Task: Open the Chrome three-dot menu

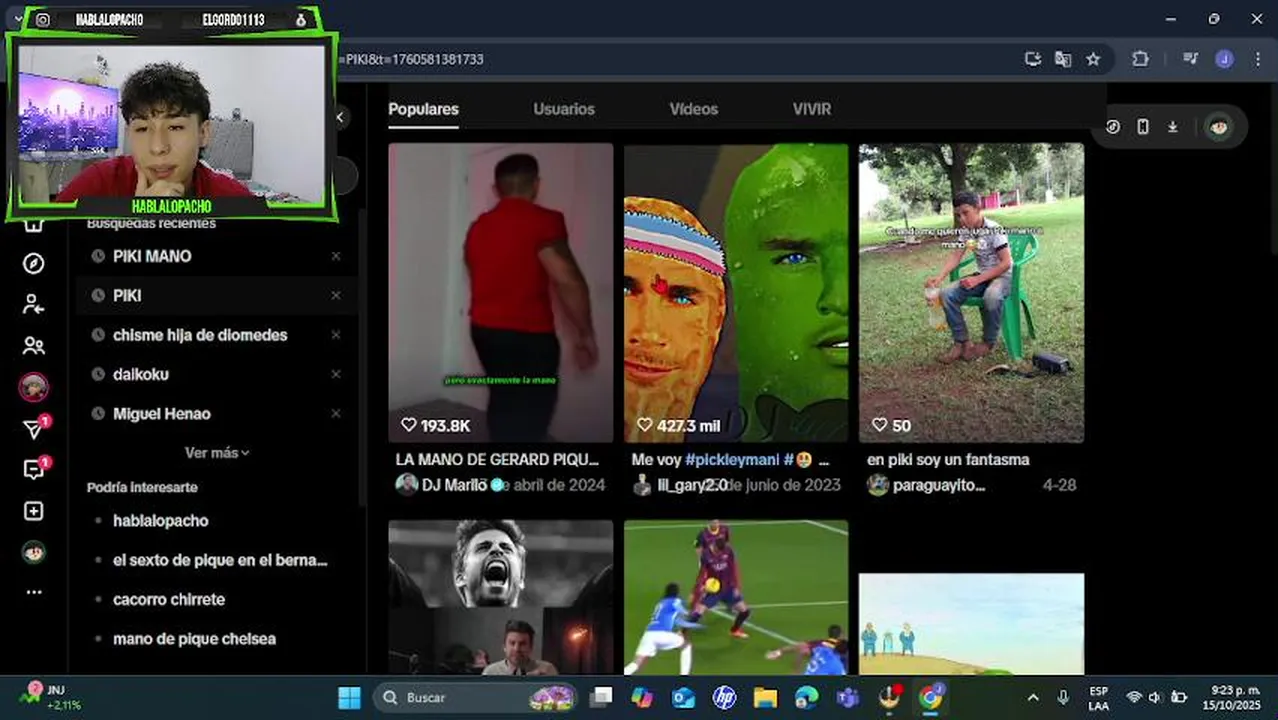Action: point(1258,59)
